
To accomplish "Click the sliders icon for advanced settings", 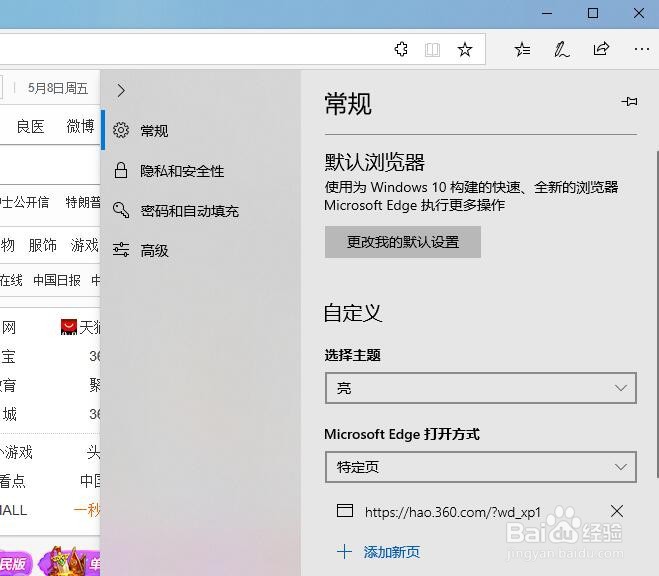I will tap(121, 250).
